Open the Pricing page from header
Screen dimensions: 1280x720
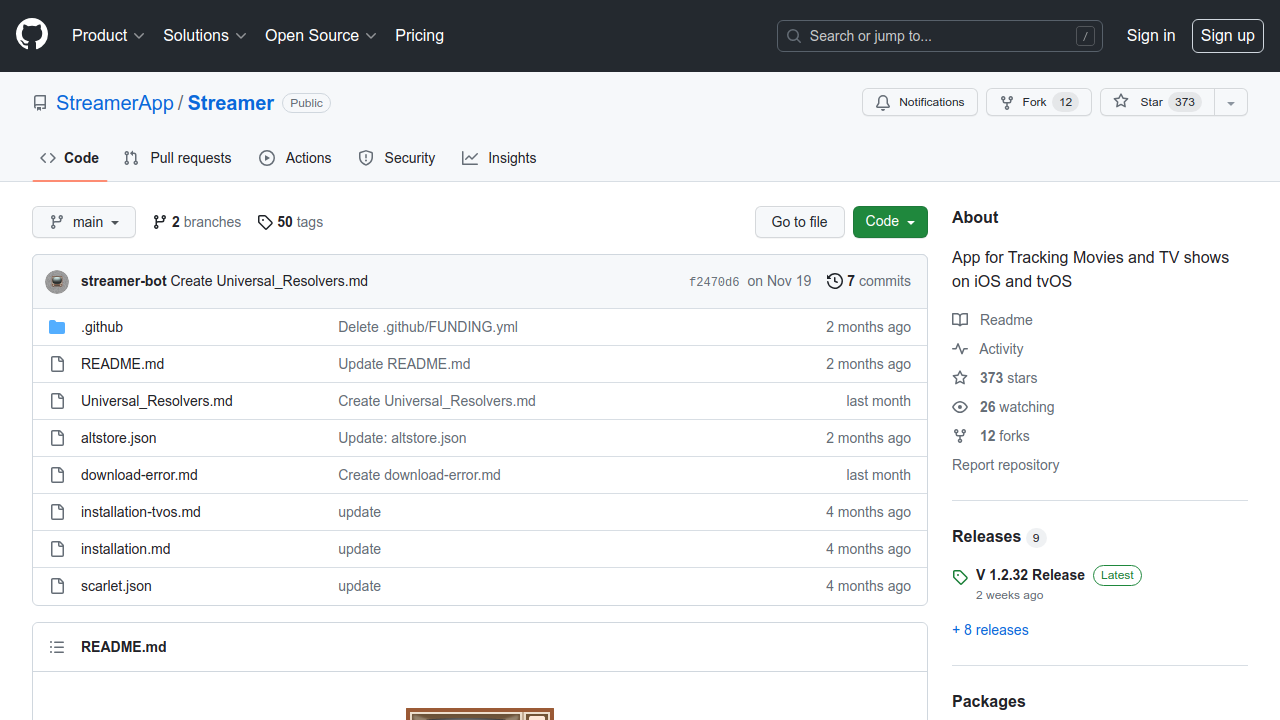(x=419, y=35)
